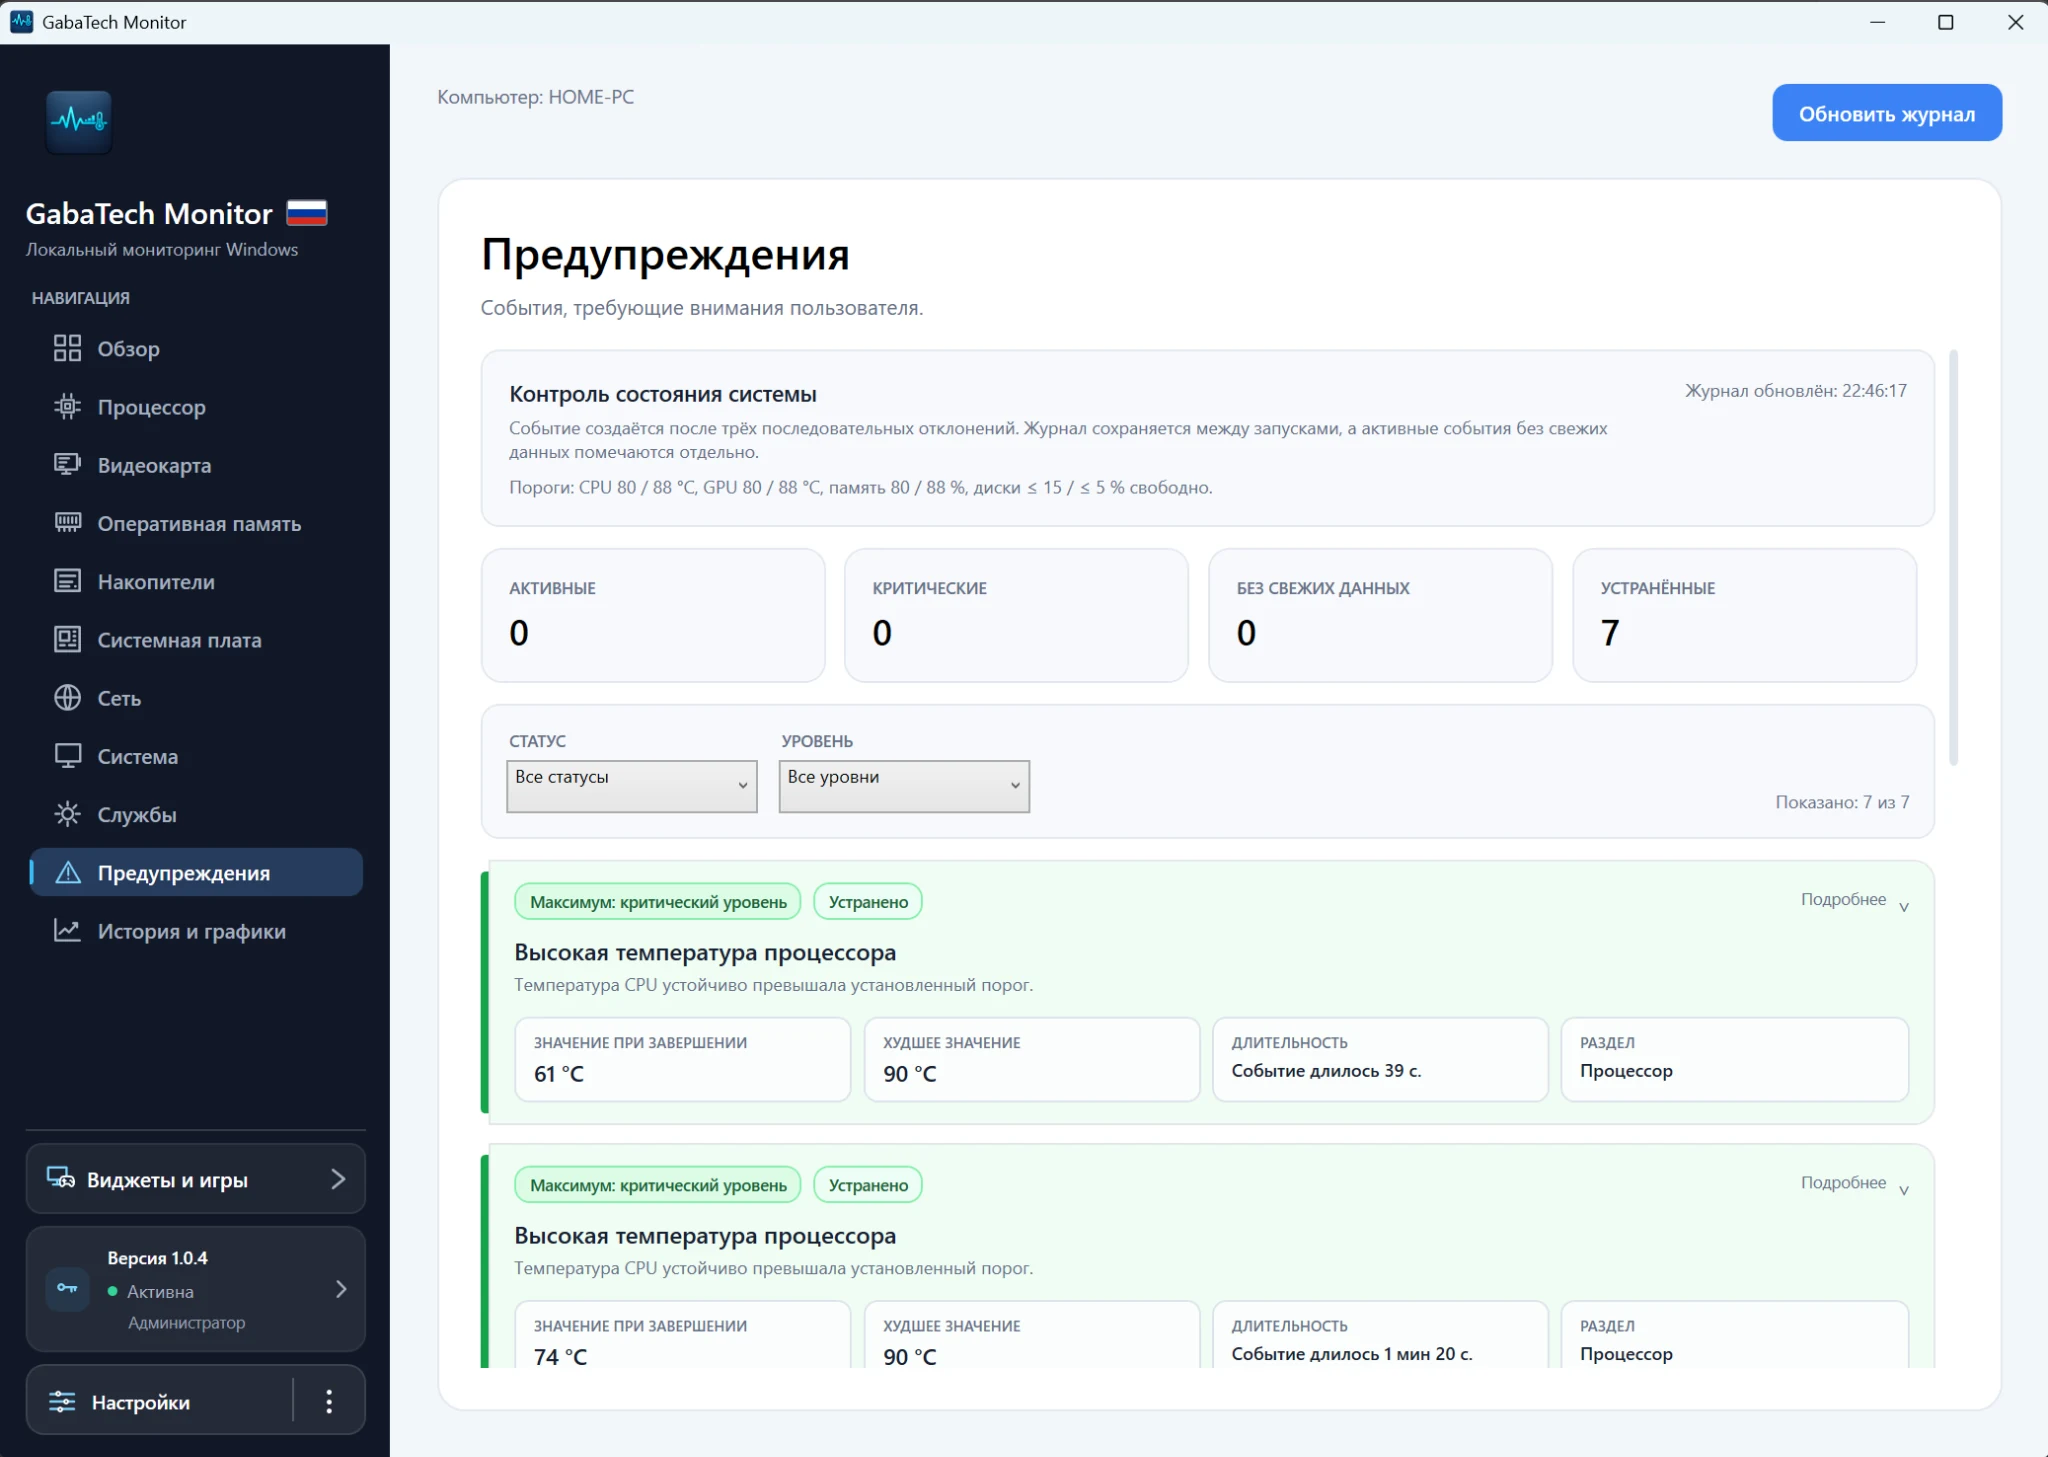The image size is (2048, 1457).
Task: Open Виджеты и игры panel
Action: point(196,1178)
